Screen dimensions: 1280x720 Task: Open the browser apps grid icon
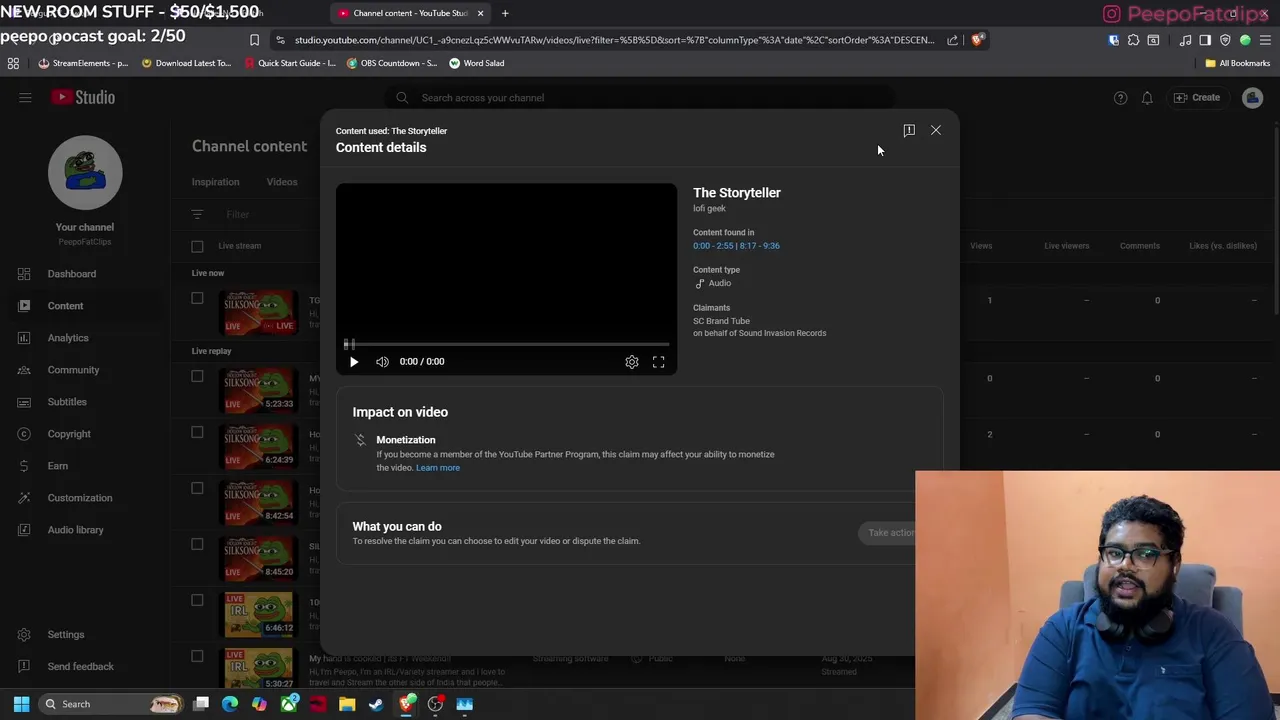(x=13, y=63)
